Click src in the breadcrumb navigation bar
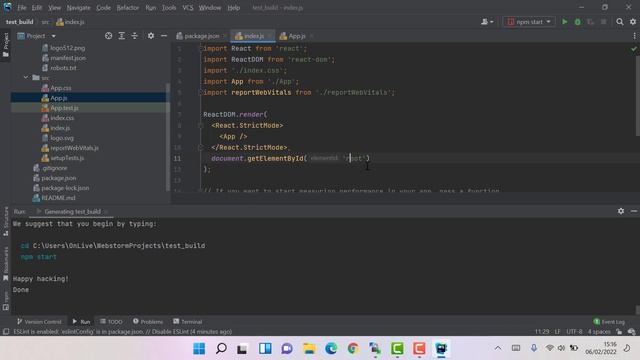 click(45, 22)
